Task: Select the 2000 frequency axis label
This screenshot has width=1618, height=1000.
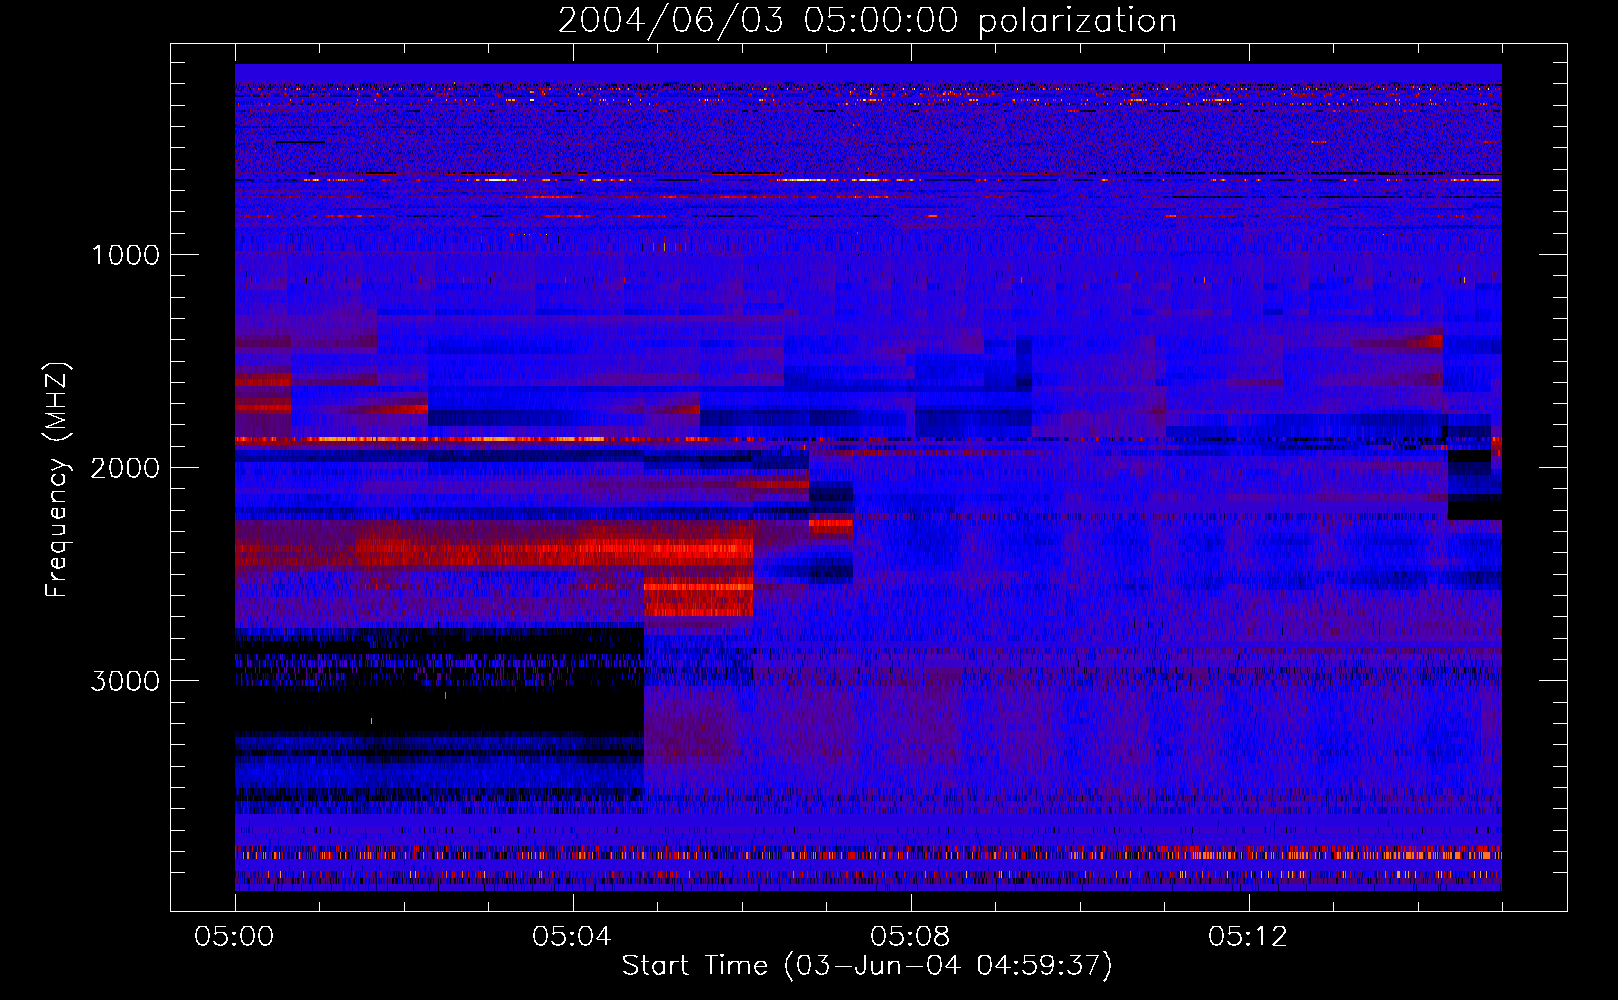Action: point(125,468)
